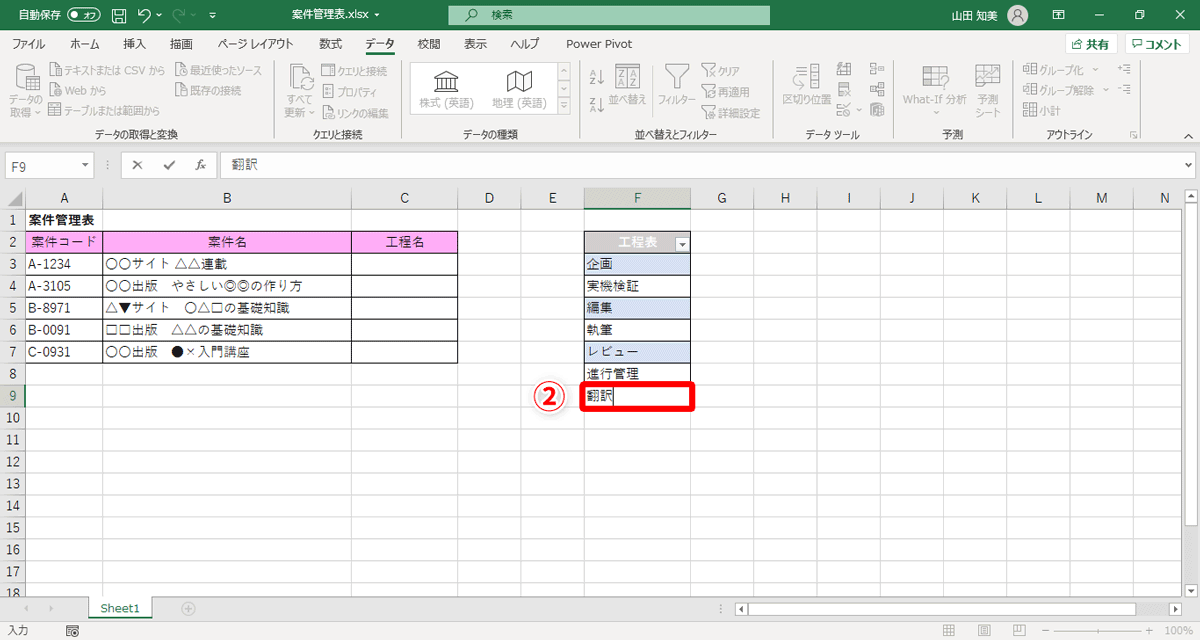The width and height of the screenshot is (1200, 640).
Task: Open the Name Box dropdown showing F9
Action: (x=84, y=166)
